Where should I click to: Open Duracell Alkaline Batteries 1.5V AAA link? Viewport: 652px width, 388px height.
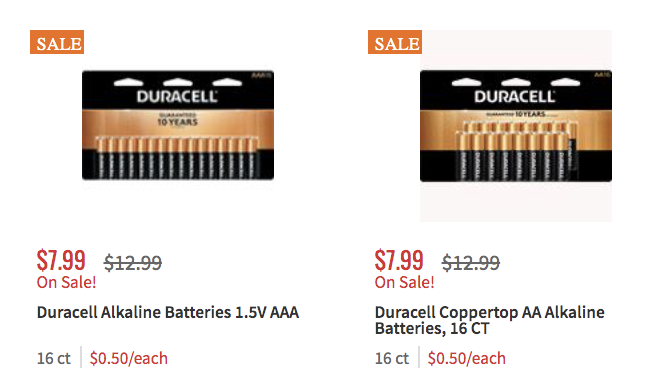[168, 312]
